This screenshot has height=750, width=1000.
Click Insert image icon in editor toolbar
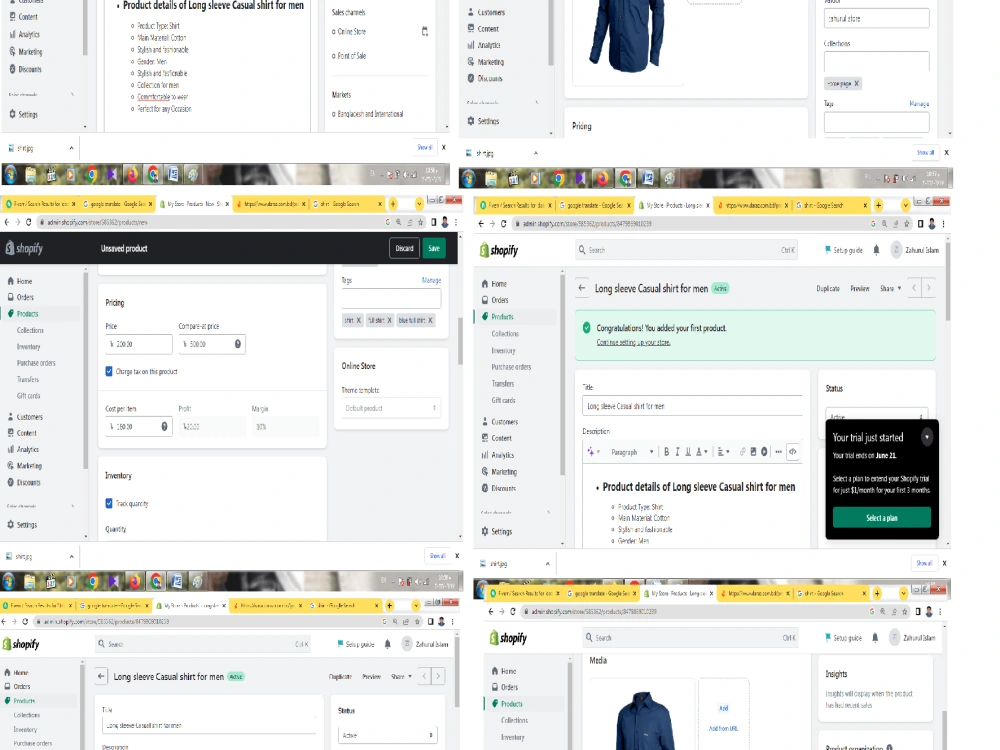tap(753, 452)
